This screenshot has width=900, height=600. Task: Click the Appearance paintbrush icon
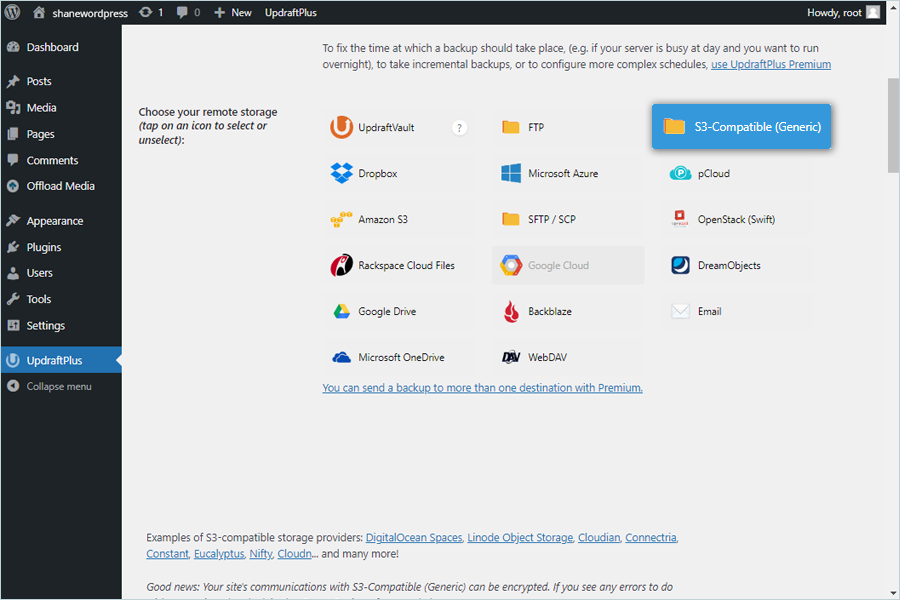(13, 220)
